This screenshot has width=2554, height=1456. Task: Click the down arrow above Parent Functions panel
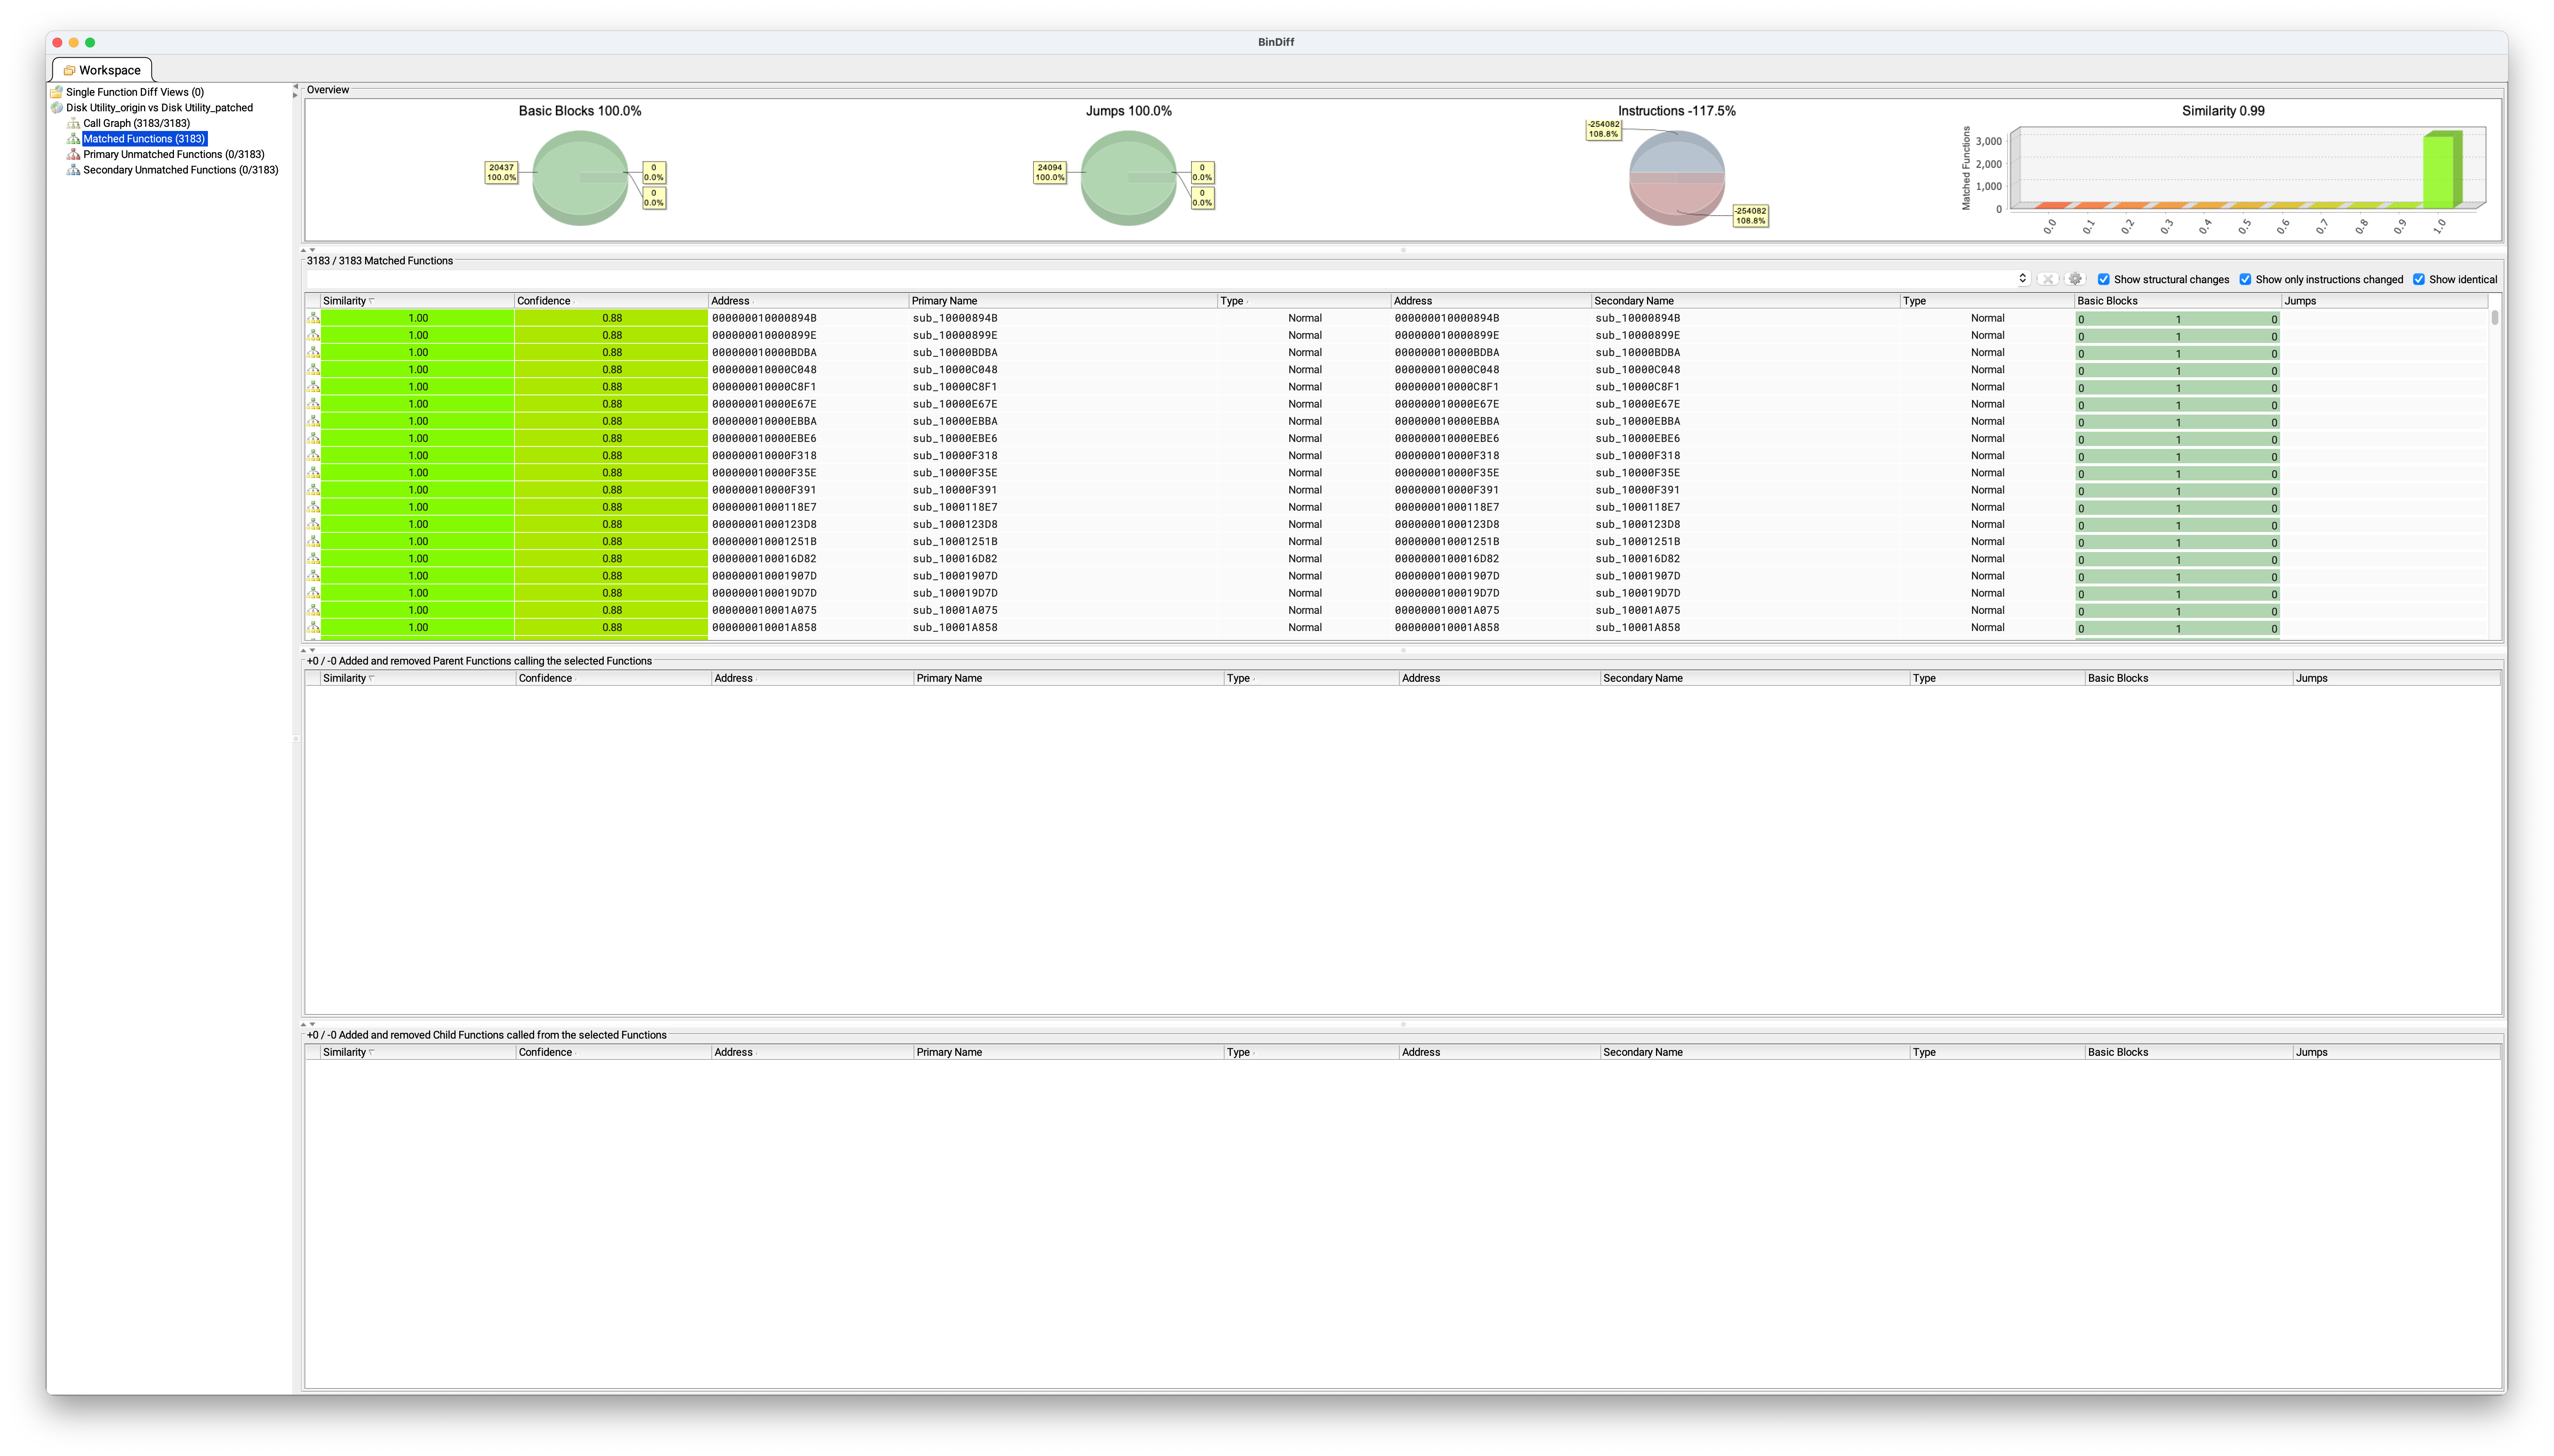tap(312, 650)
